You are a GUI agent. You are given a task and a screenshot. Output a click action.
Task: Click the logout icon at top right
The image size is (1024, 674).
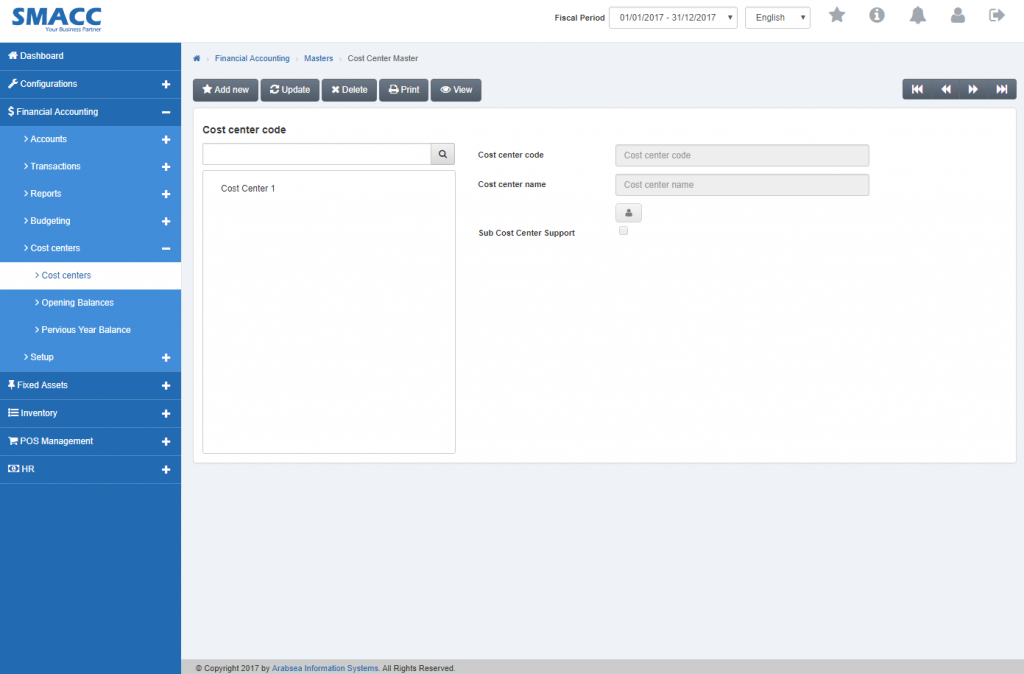(x=996, y=15)
